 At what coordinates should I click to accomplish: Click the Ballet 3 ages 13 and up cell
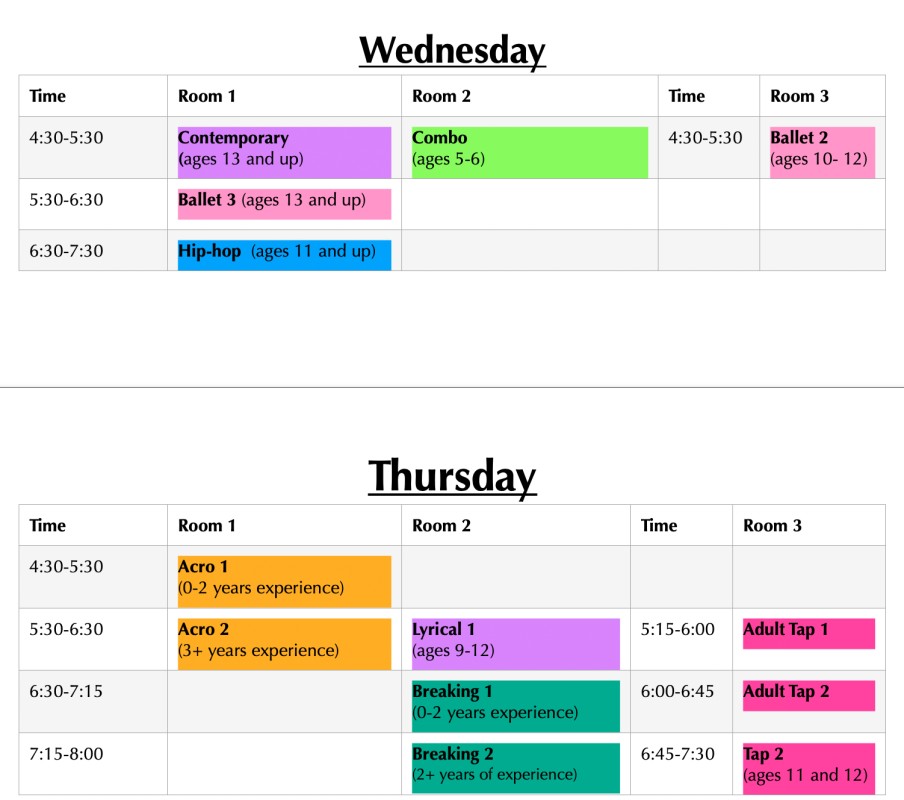[284, 204]
